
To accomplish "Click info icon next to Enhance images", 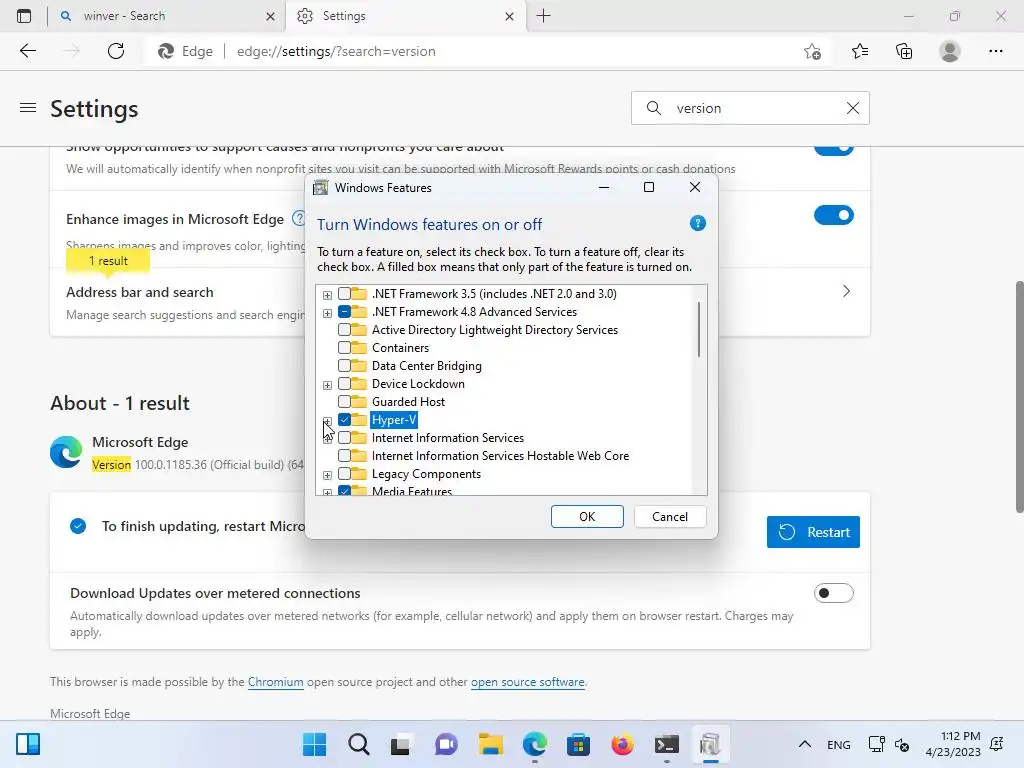I will (298, 218).
